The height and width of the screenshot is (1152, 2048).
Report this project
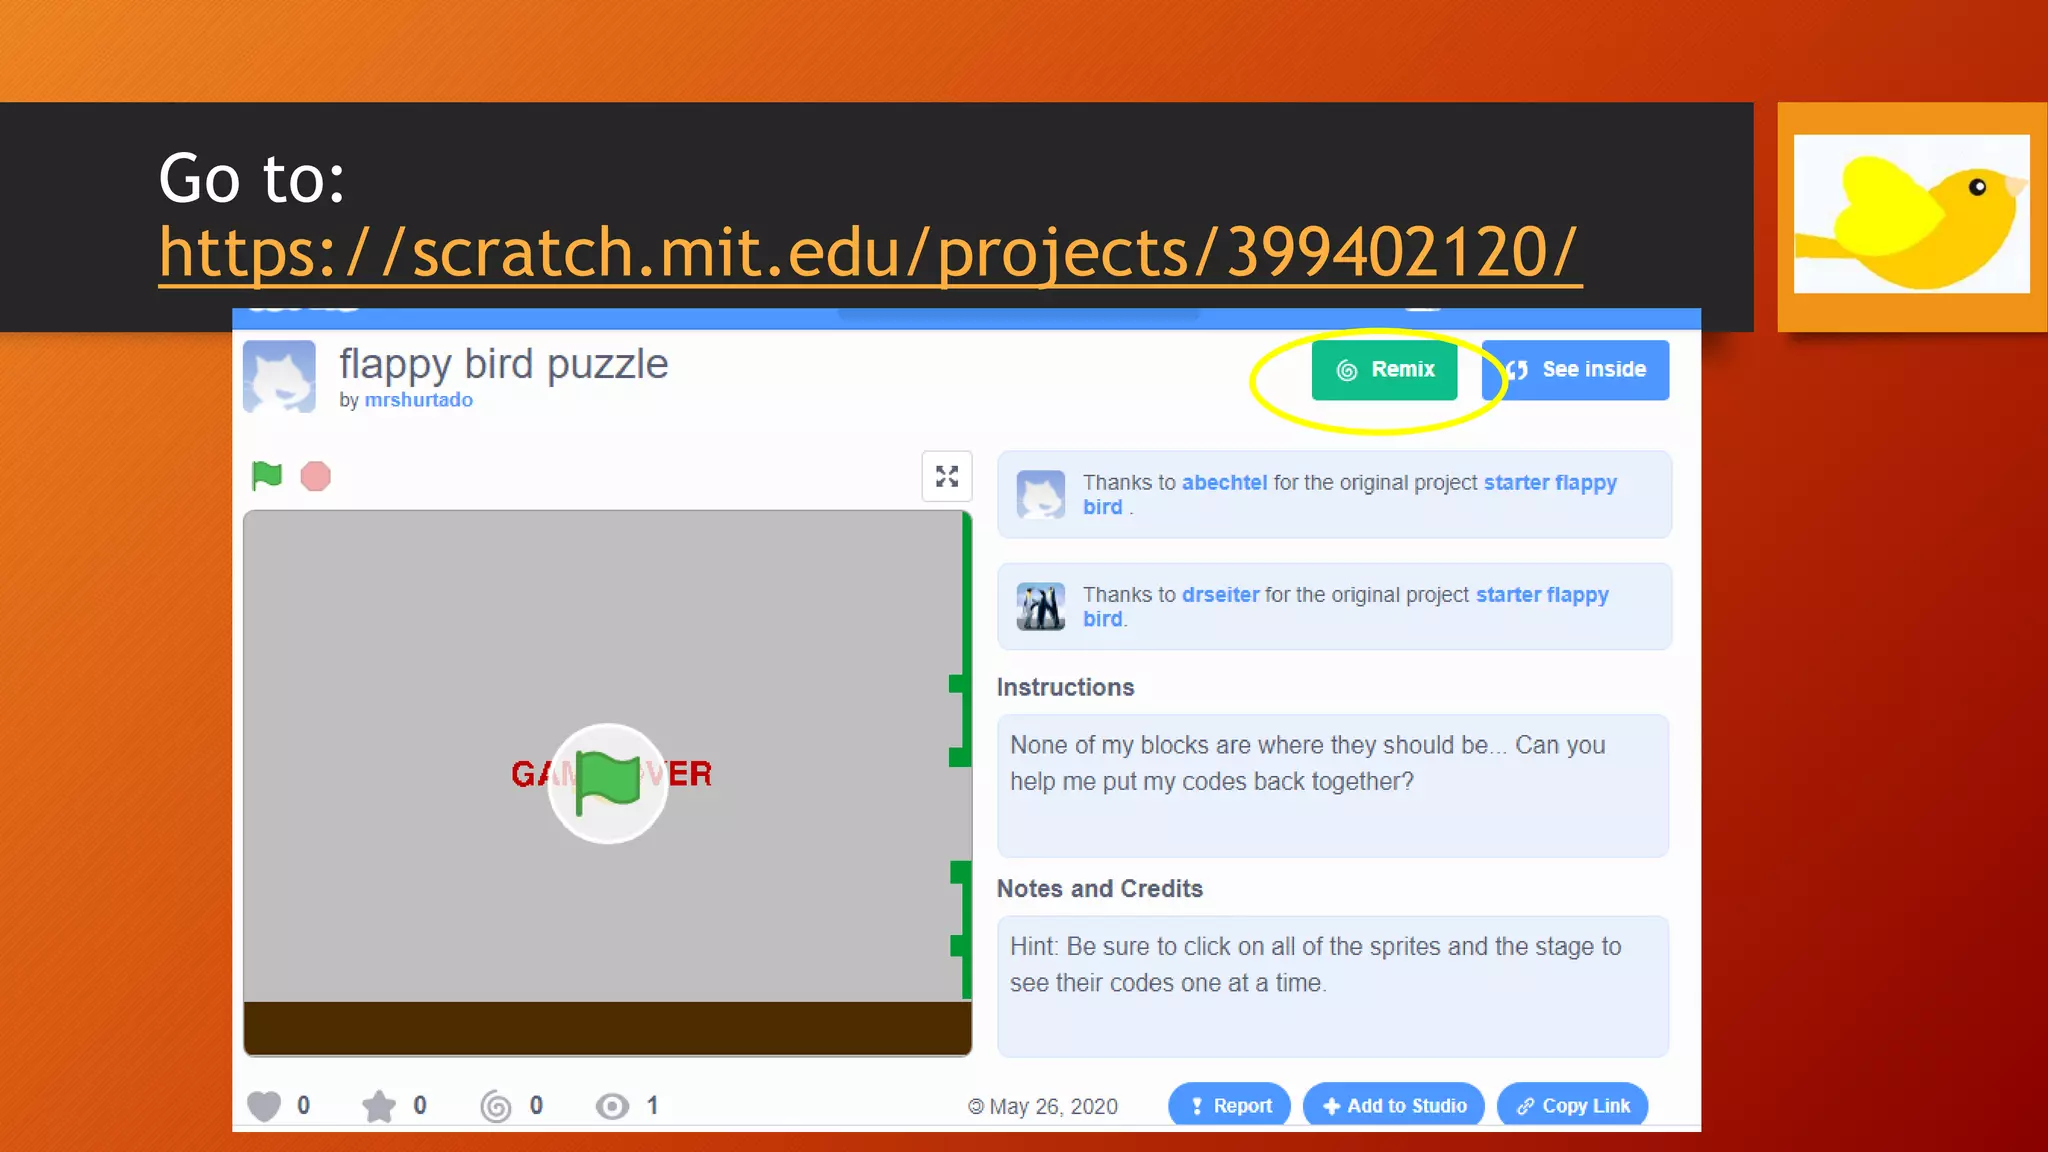tap(1229, 1105)
